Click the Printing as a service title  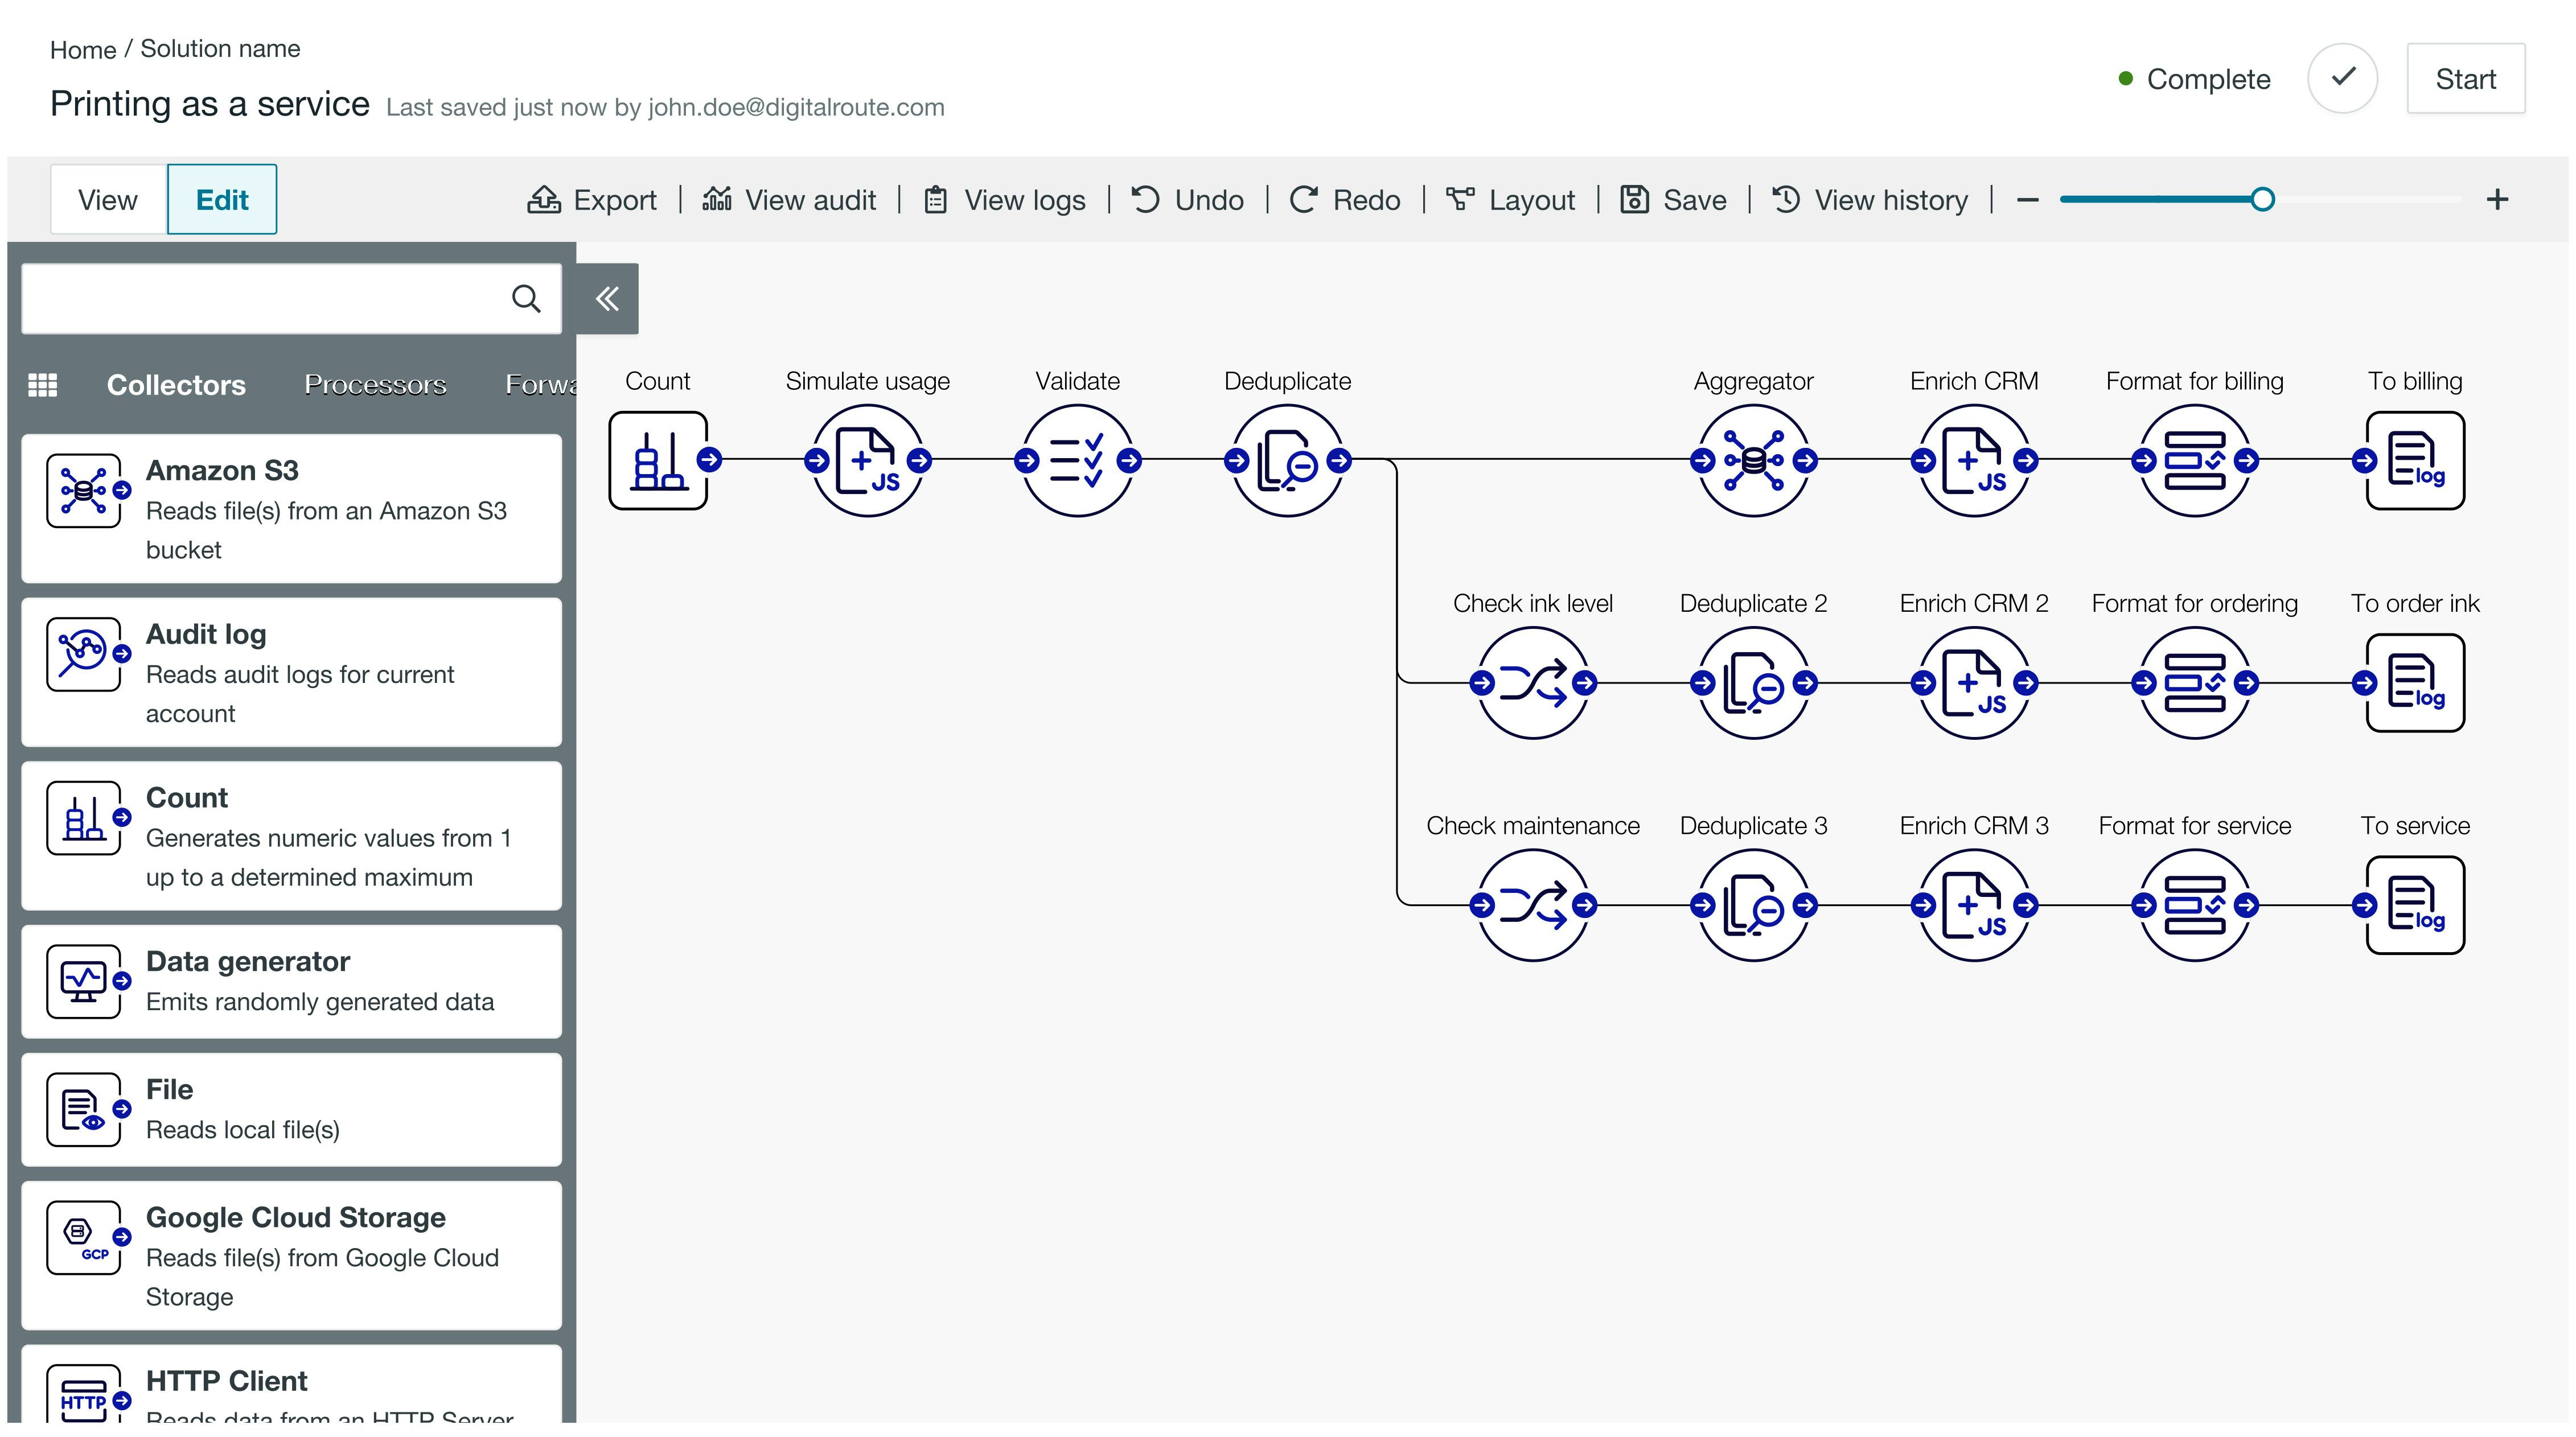210,104
